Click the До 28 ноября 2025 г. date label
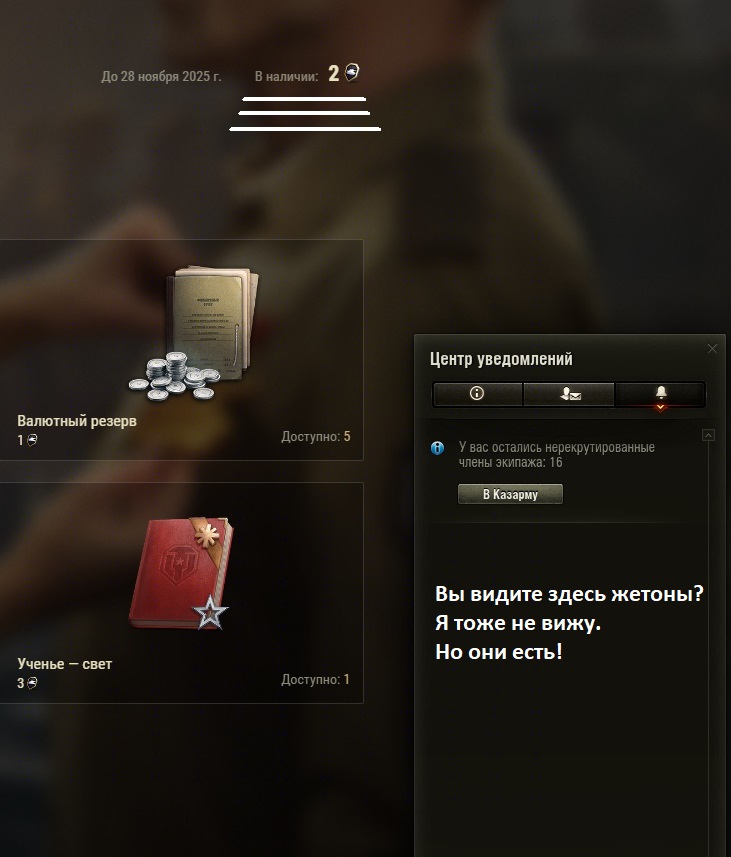731x857 pixels. (x=161, y=77)
